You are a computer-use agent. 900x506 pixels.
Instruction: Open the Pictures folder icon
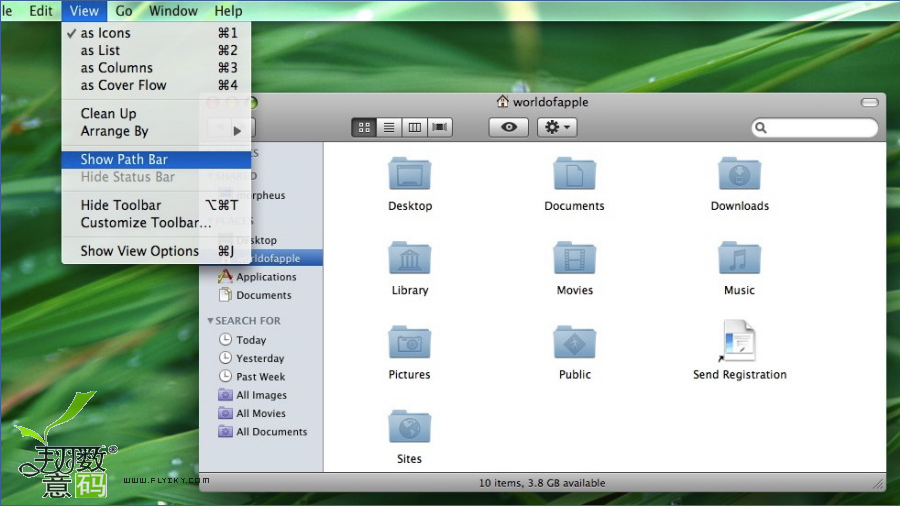click(x=410, y=342)
